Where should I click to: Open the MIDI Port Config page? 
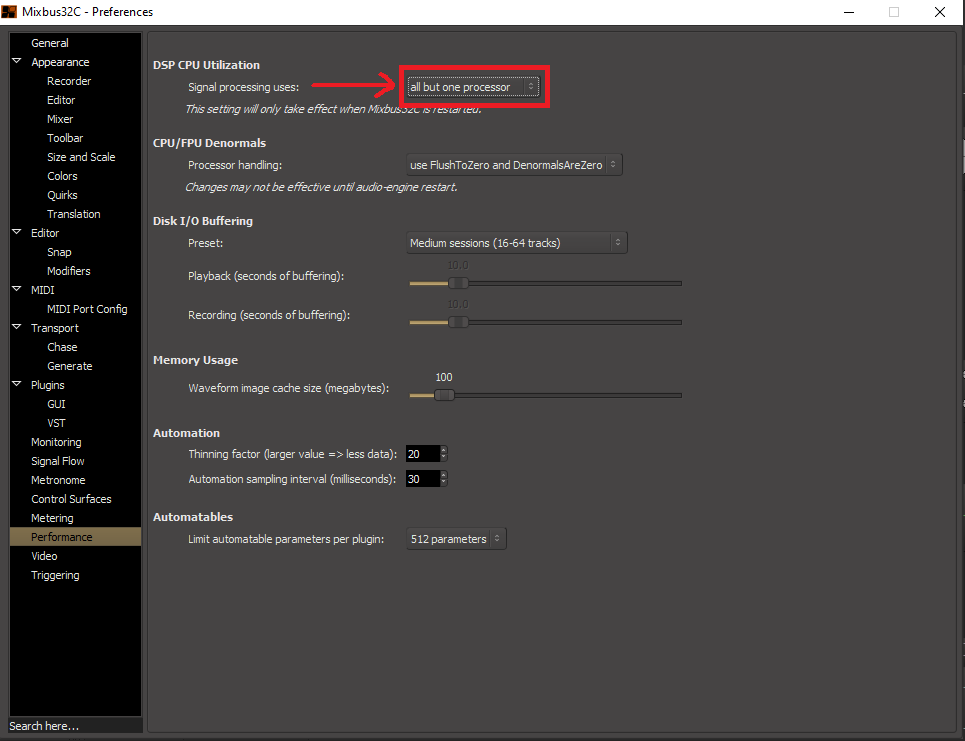[x=87, y=309]
